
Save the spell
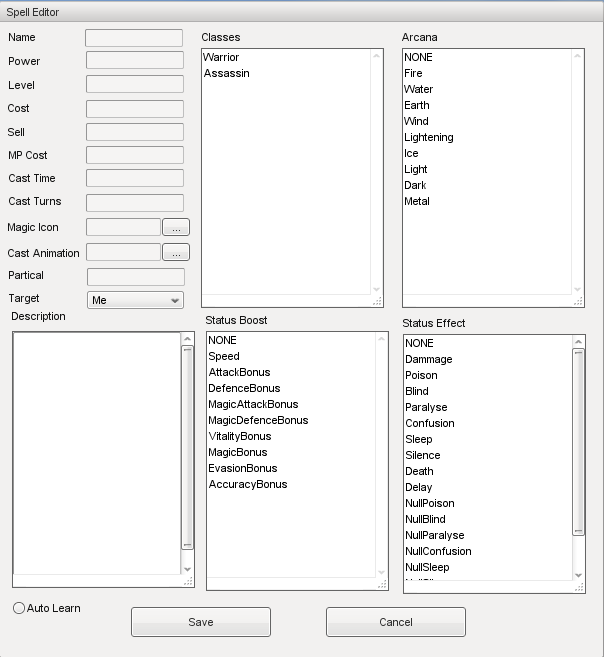tap(201, 622)
